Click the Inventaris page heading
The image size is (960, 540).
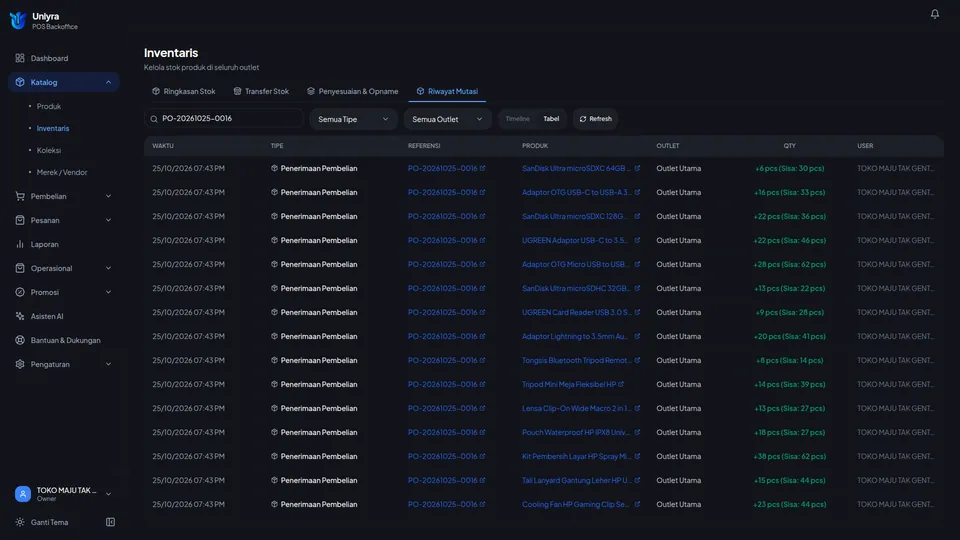tap(171, 53)
